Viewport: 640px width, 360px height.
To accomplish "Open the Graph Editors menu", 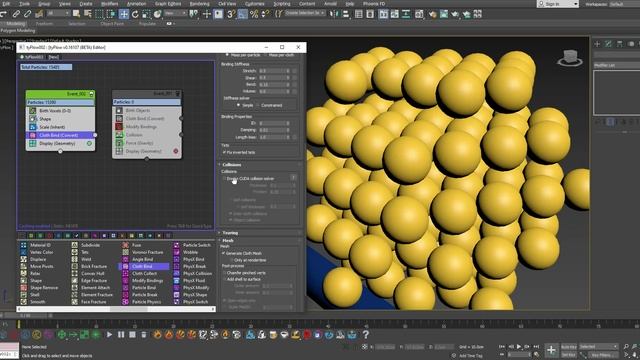I will point(168,4).
